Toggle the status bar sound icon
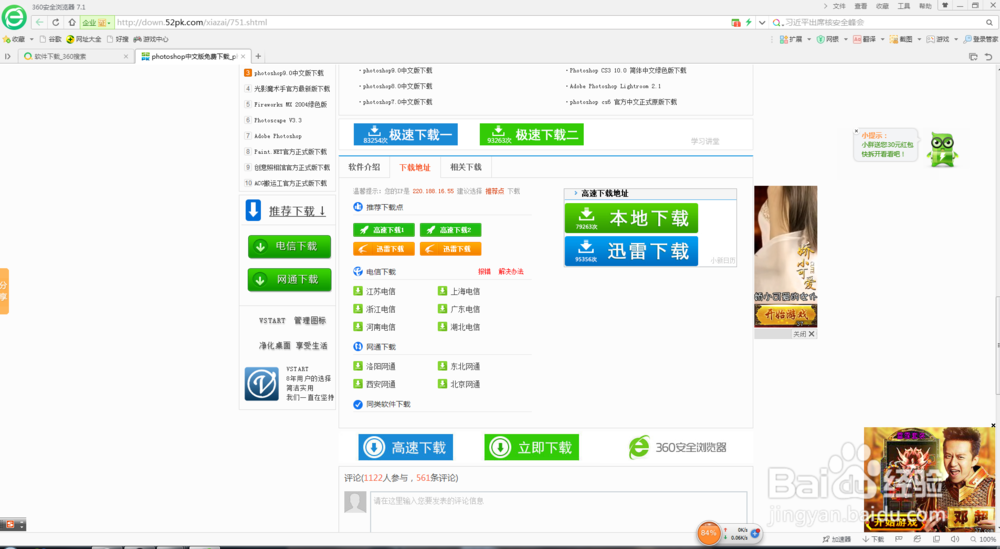1000x549 pixels. coord(955,539)
